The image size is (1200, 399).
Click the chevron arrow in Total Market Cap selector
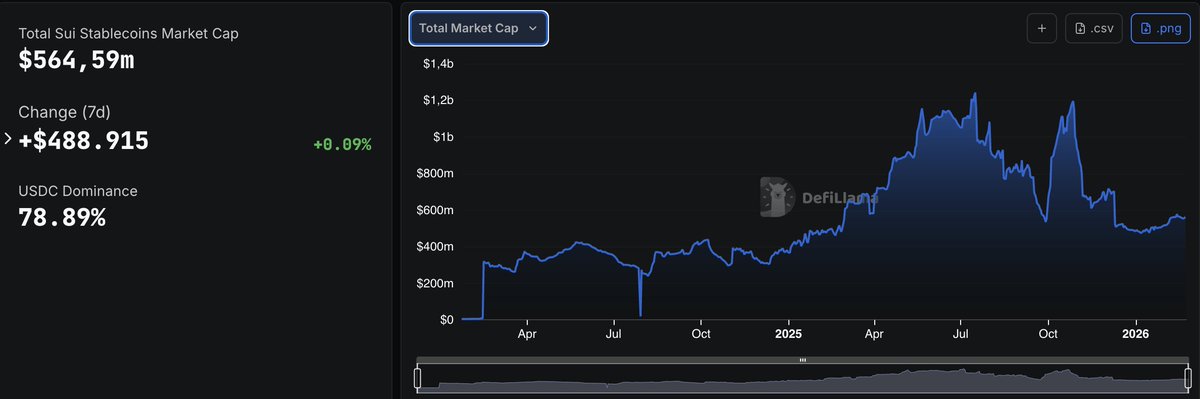pos(533,29)
